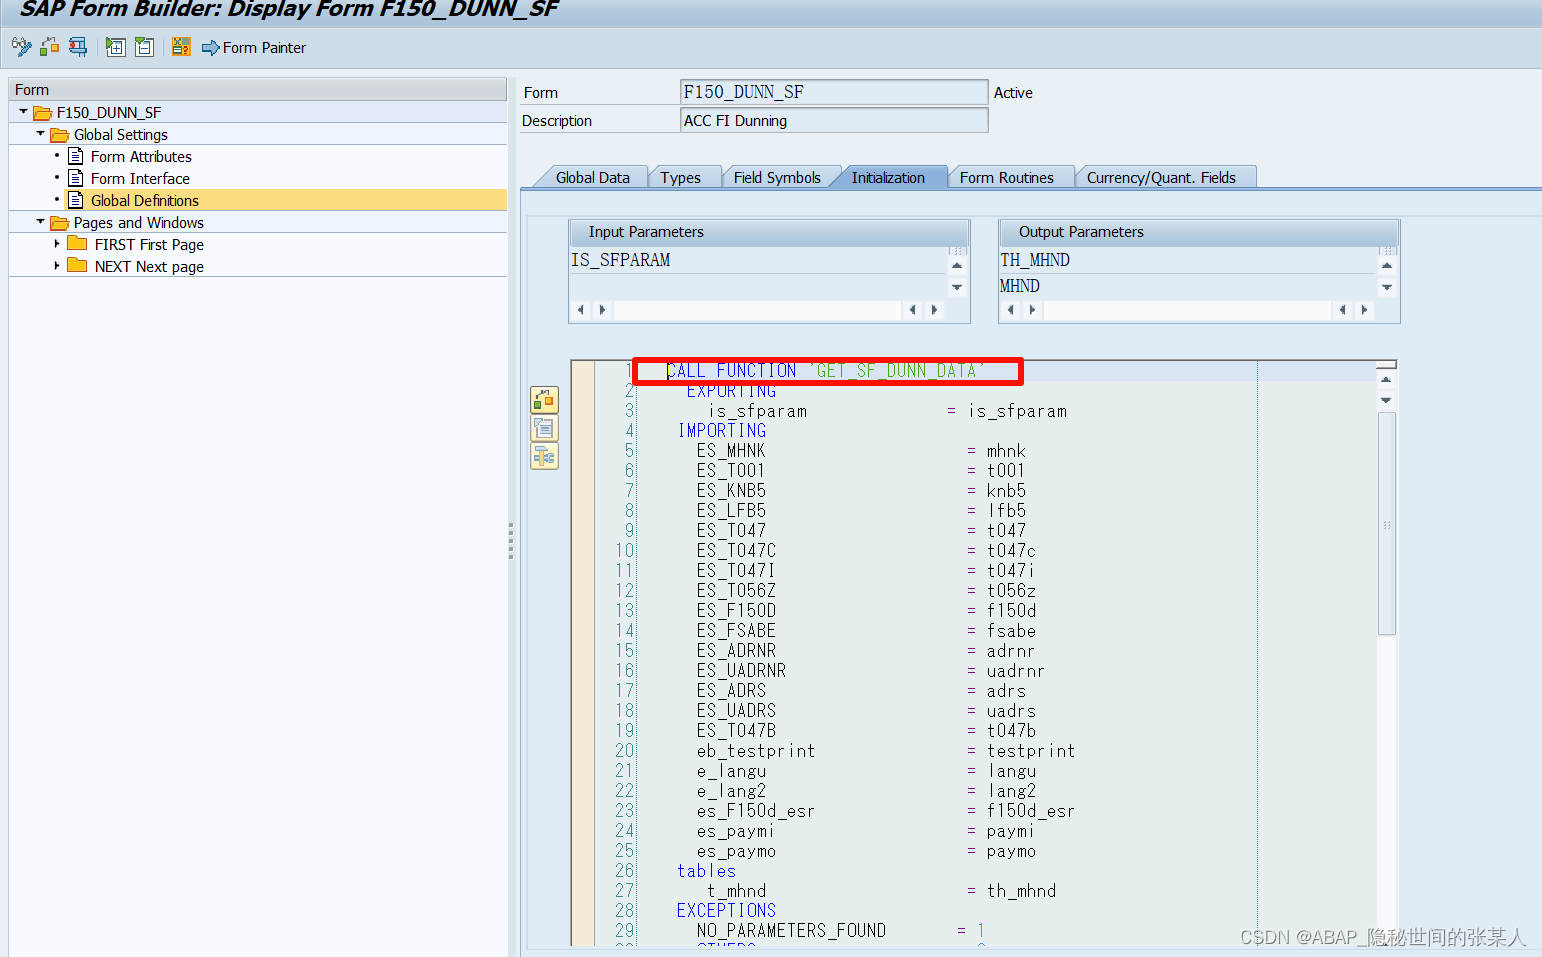Collapse the Pages and Windows folder

pyautogui.click(x=40, y=221)
